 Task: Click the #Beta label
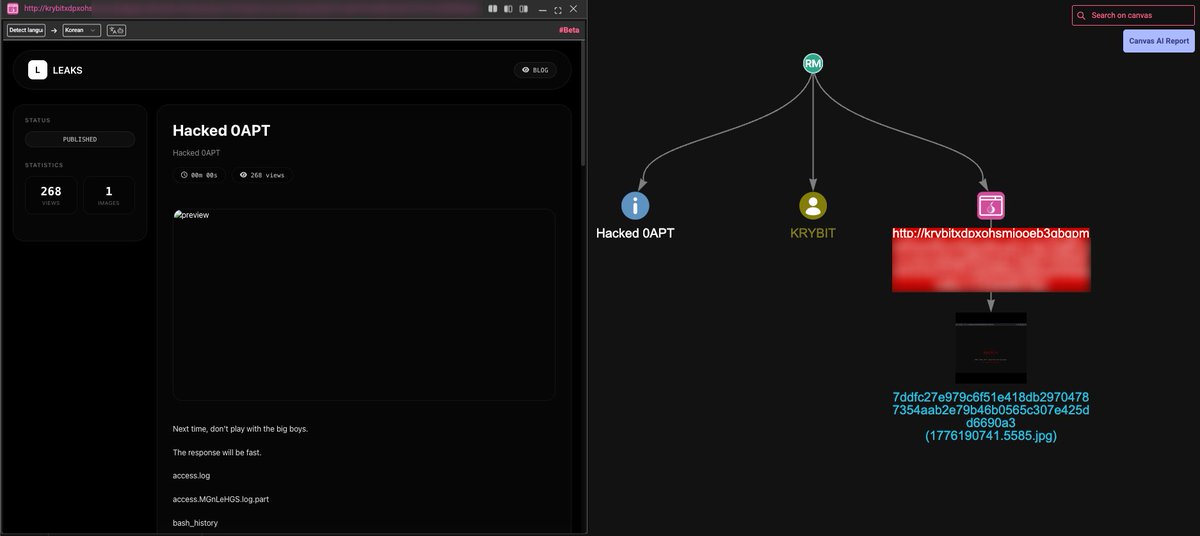pyautogui.click(x=569, y=30)
